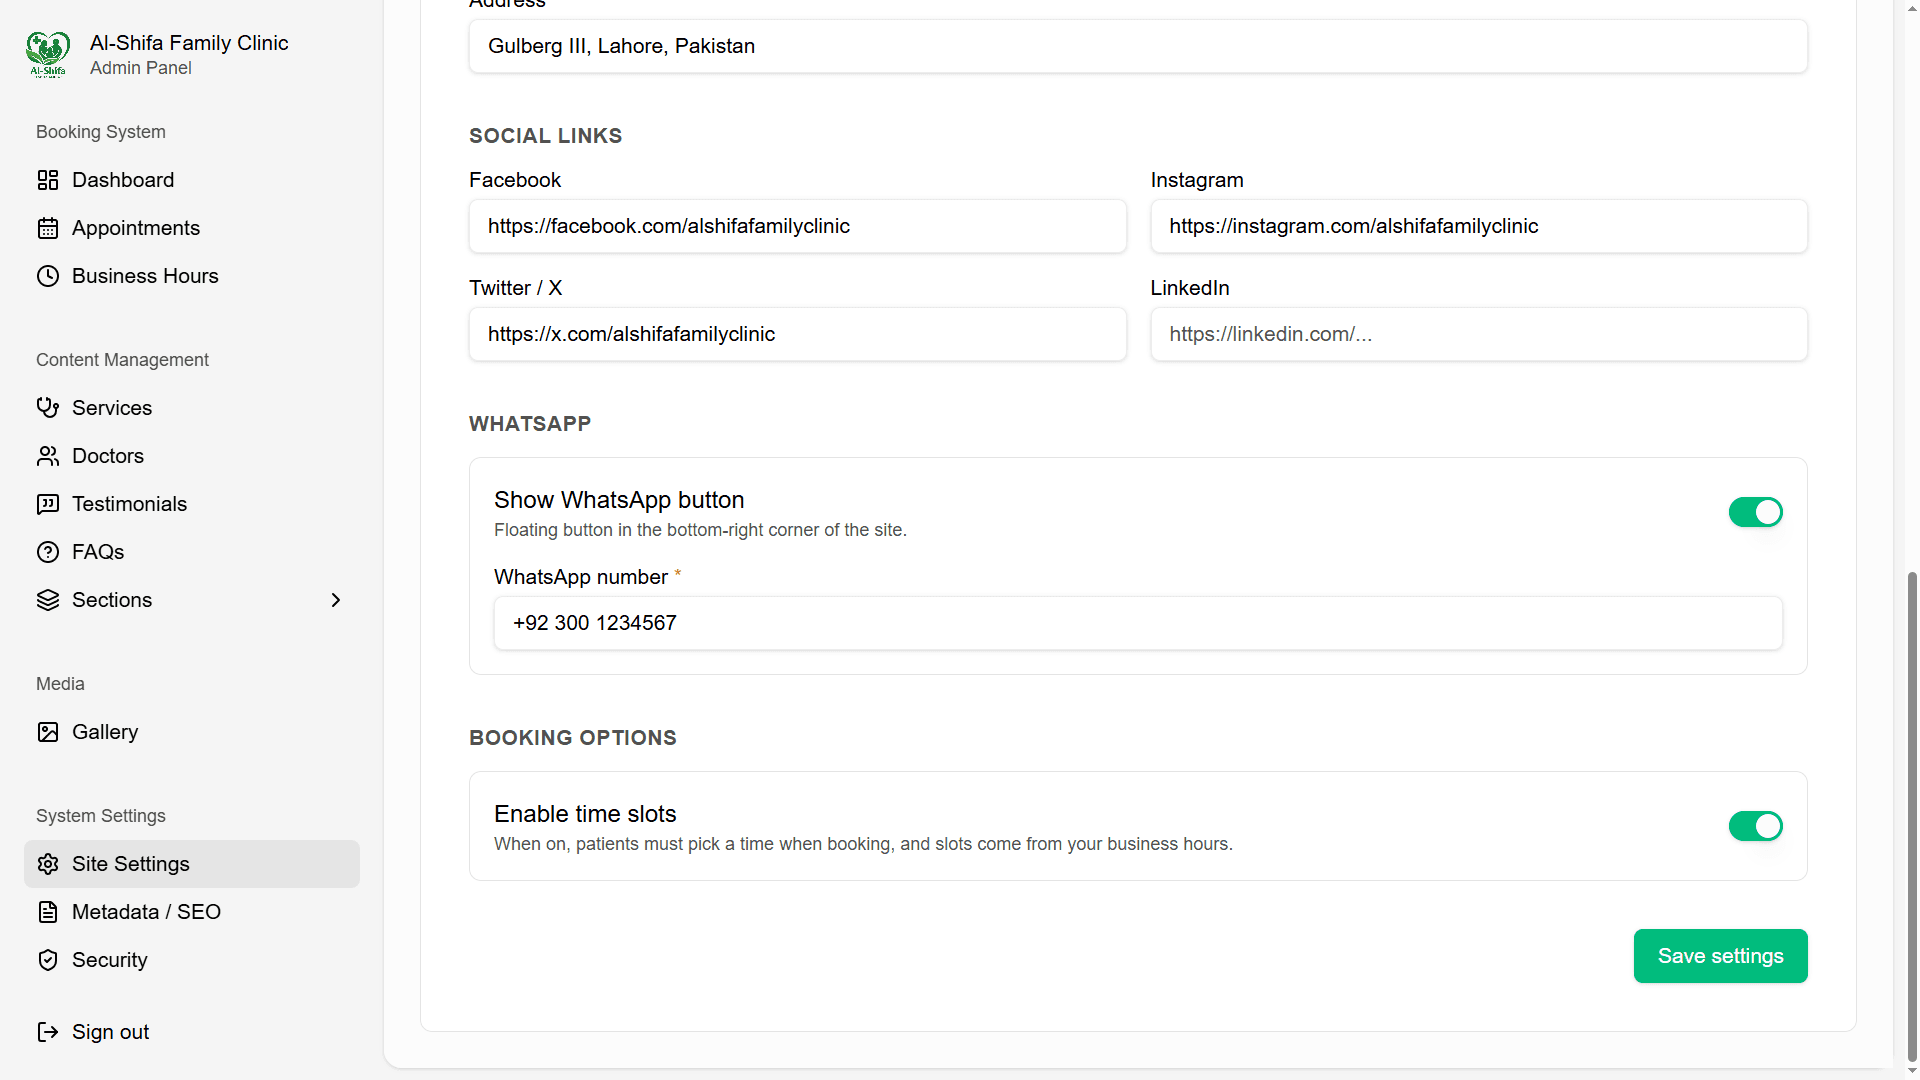This screenshot has width=1920, height=1080.
Task: Open Metadata / SEO settings
Action: click(192, 912)
